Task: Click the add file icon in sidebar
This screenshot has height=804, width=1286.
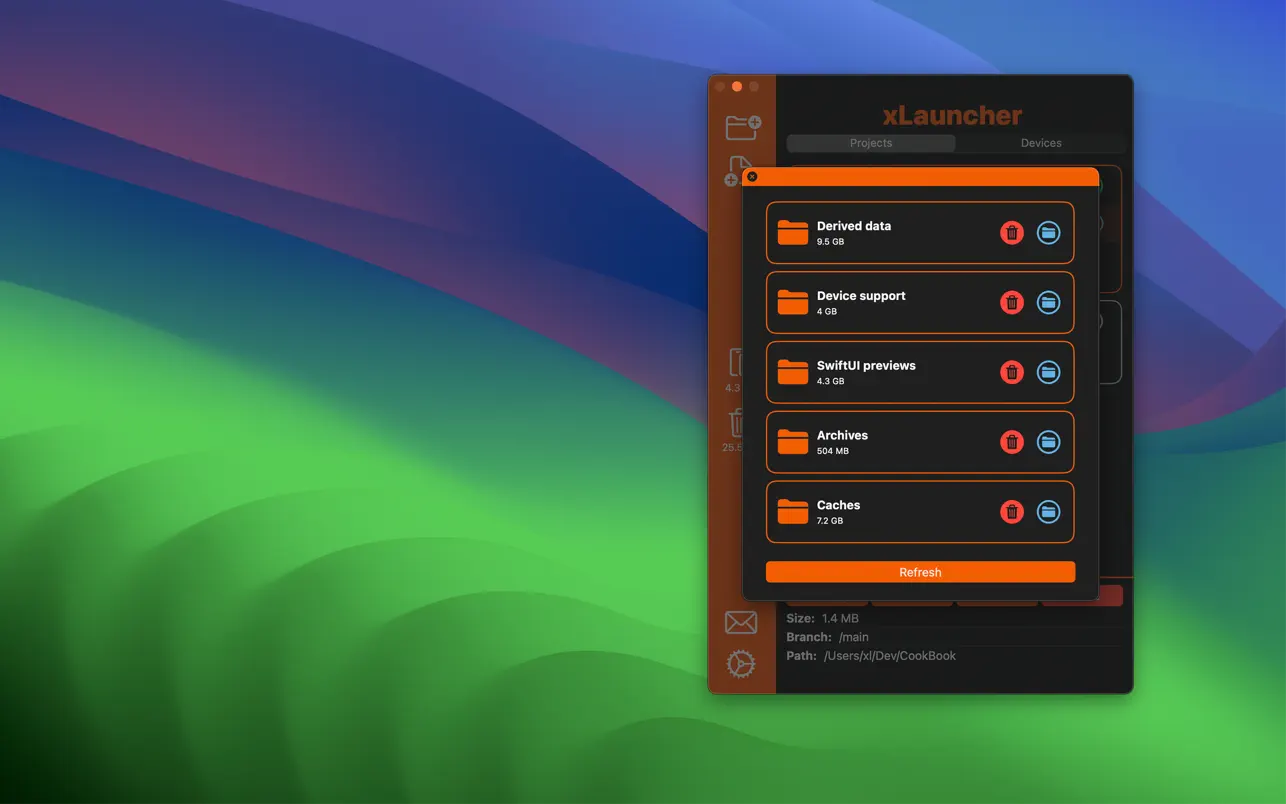Action: (740, 172)
